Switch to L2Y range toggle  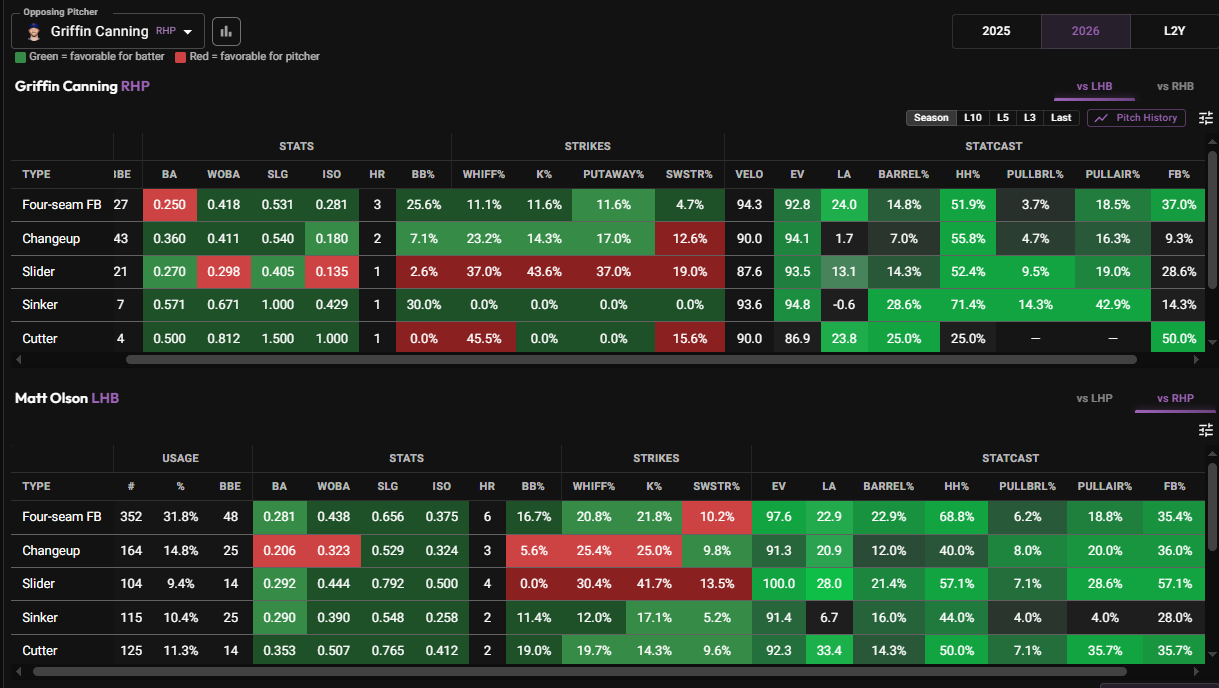pyautogui.click(x=1174, y=31)
